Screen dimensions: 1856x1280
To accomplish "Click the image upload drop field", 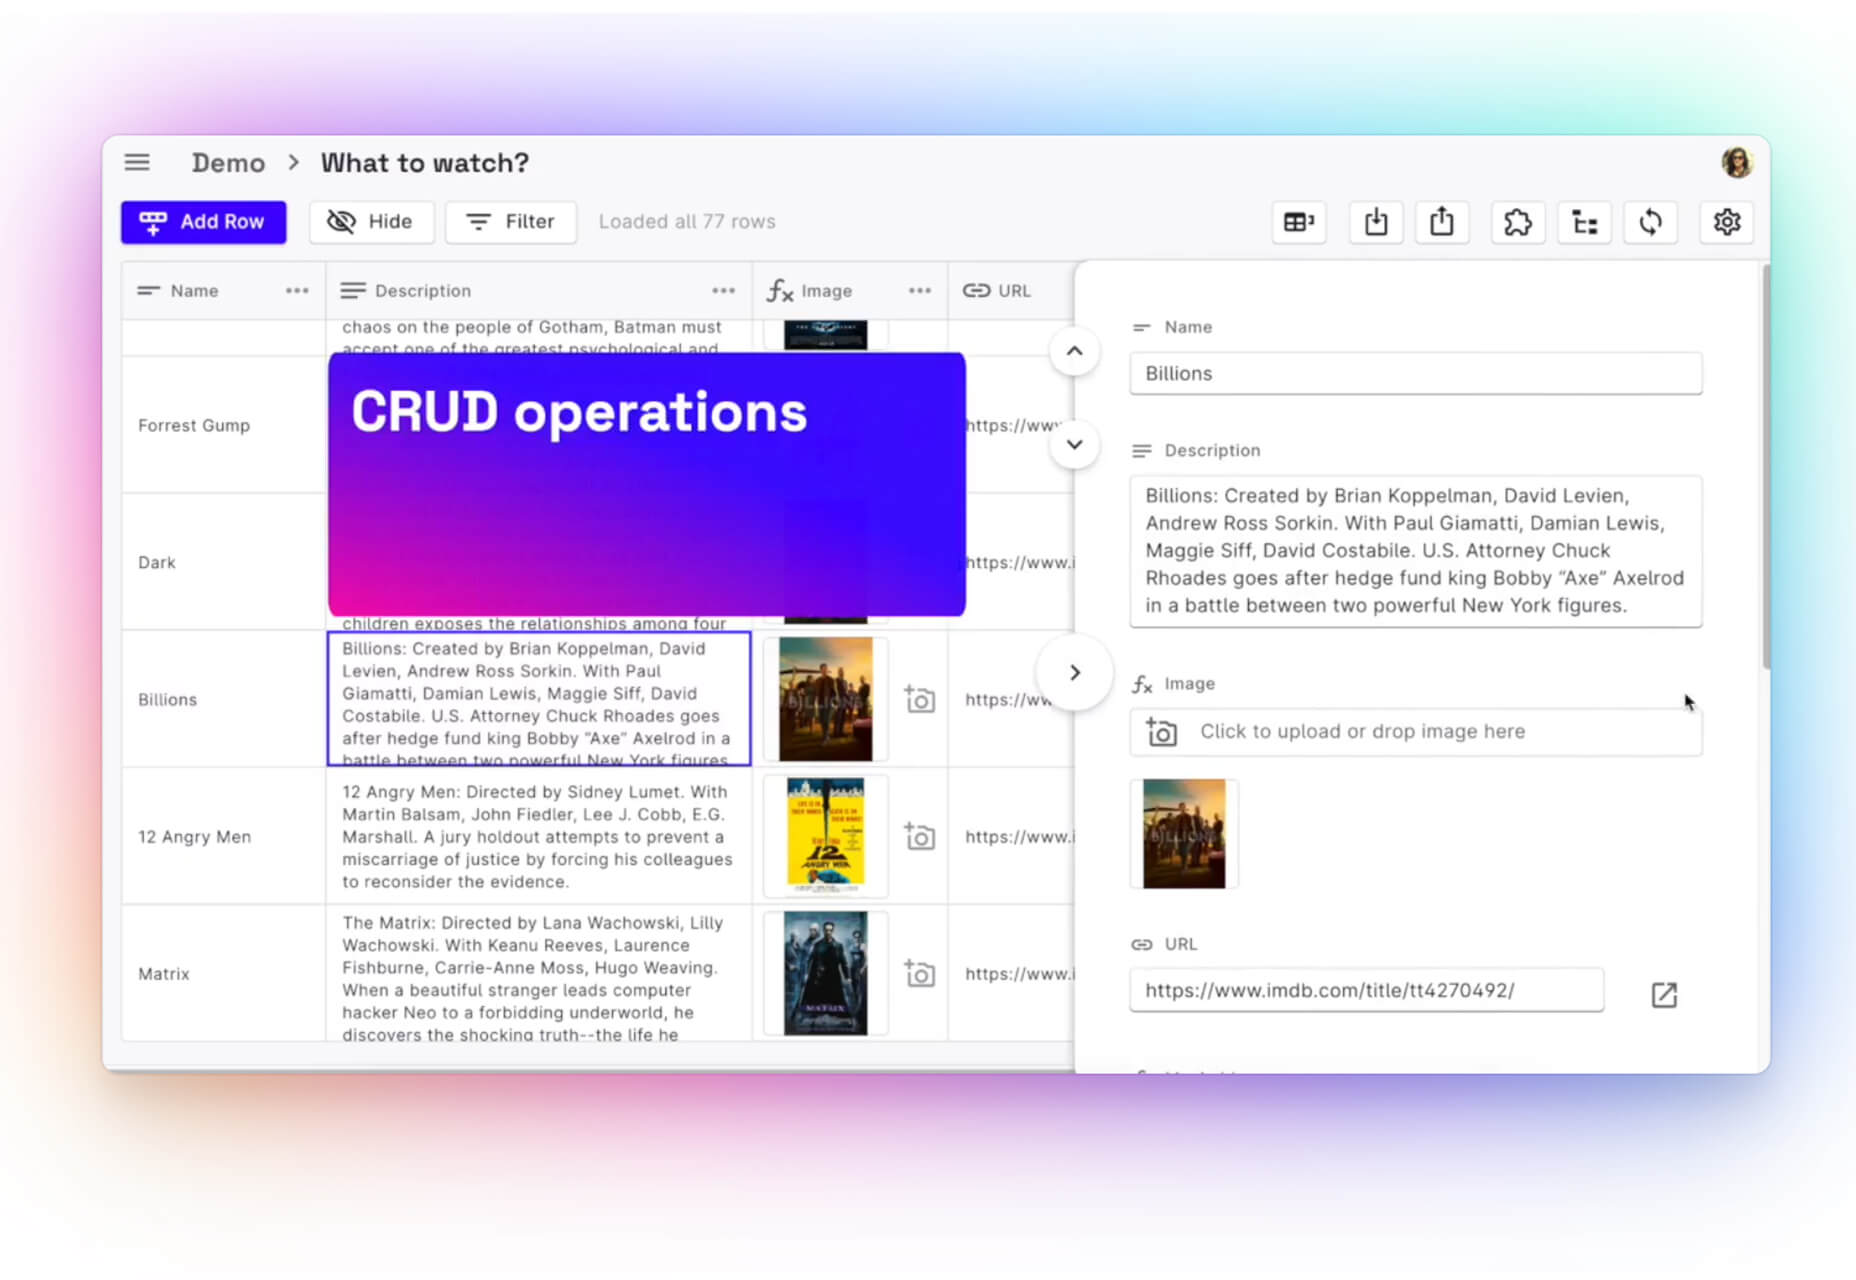I will pos(1415,732).
